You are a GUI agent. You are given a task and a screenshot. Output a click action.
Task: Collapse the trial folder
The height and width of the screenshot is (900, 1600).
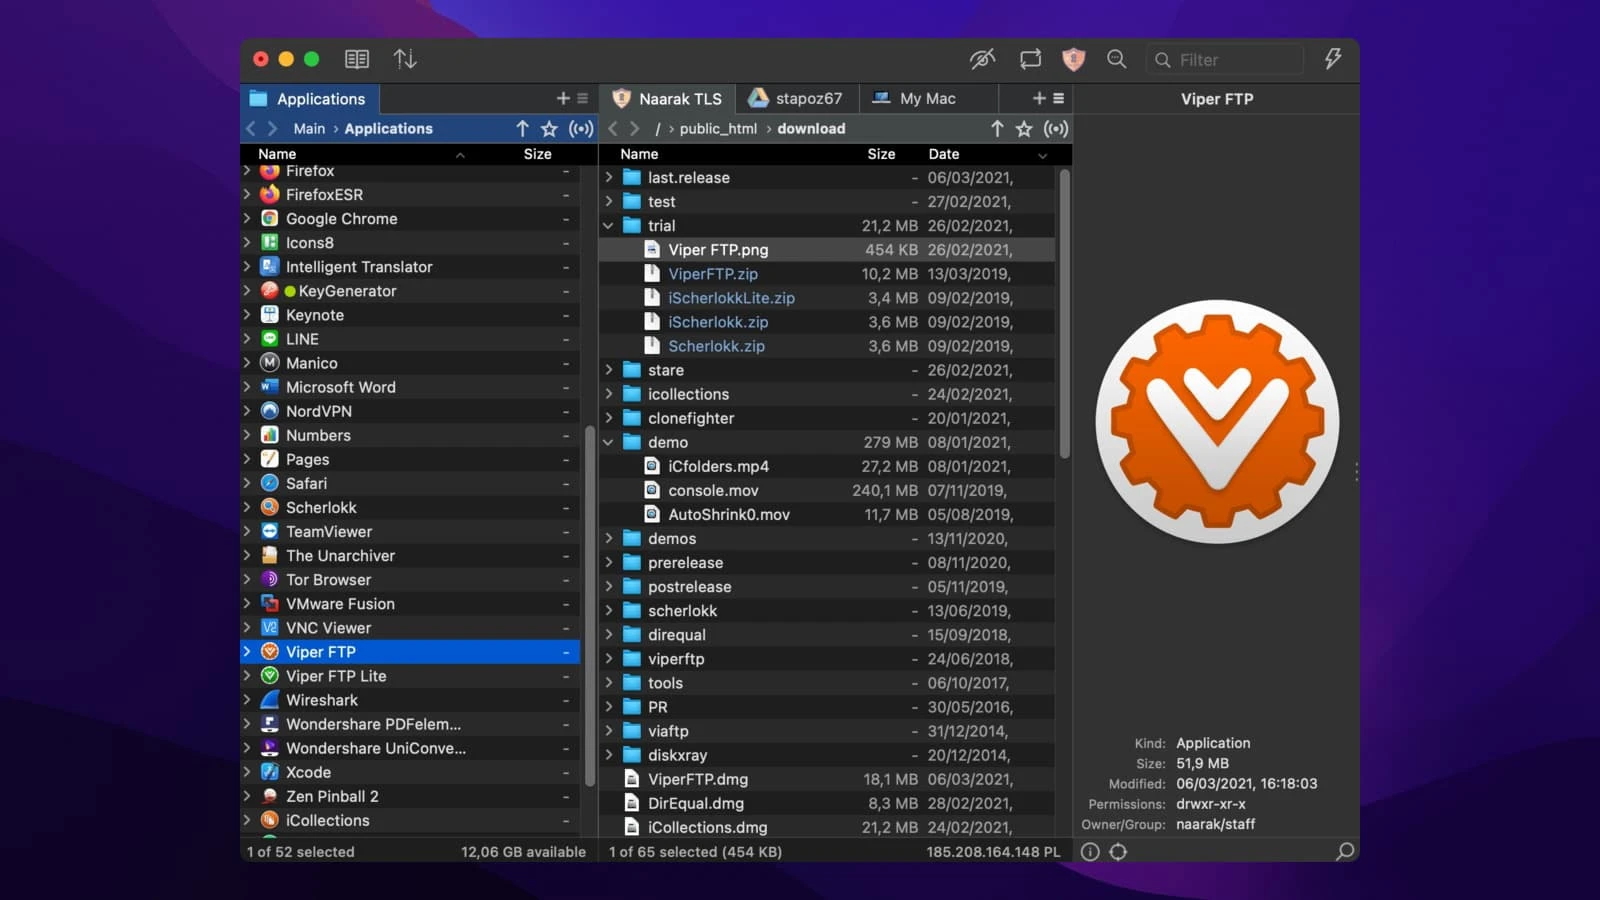pyautogui.click(x=608, y=226)
